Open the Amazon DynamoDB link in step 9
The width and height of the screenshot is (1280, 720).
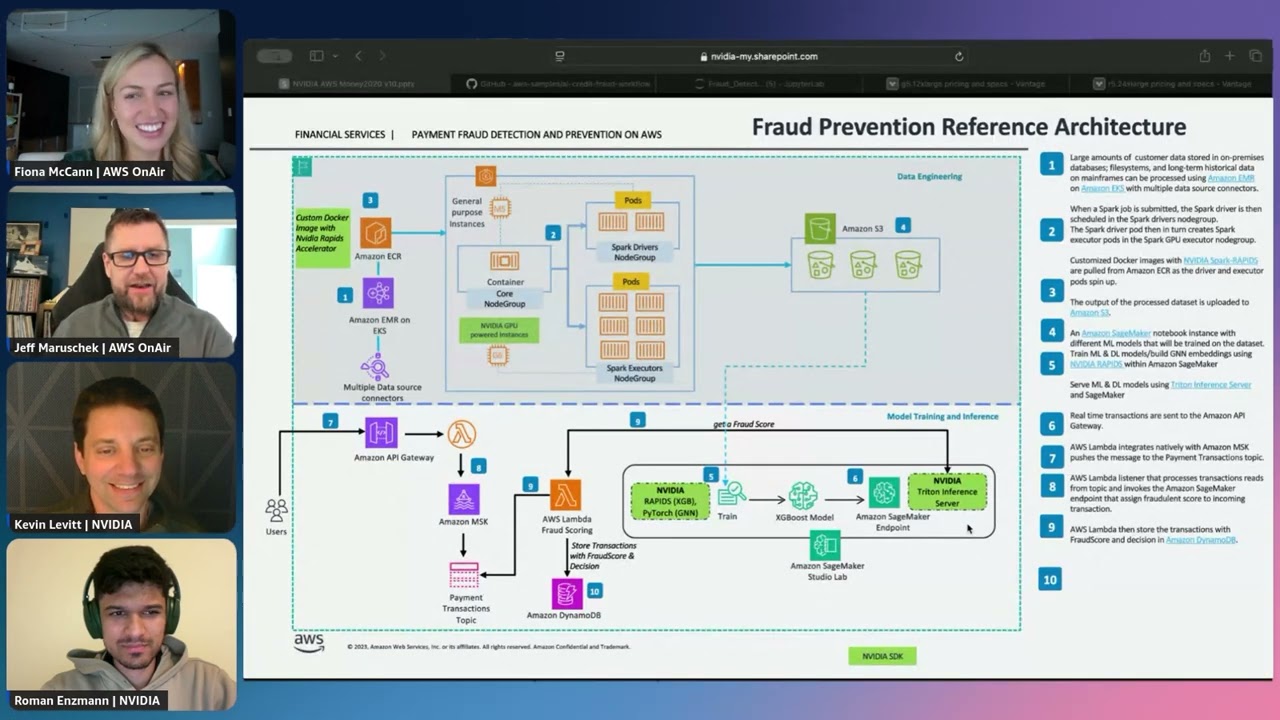point(1201,539)
